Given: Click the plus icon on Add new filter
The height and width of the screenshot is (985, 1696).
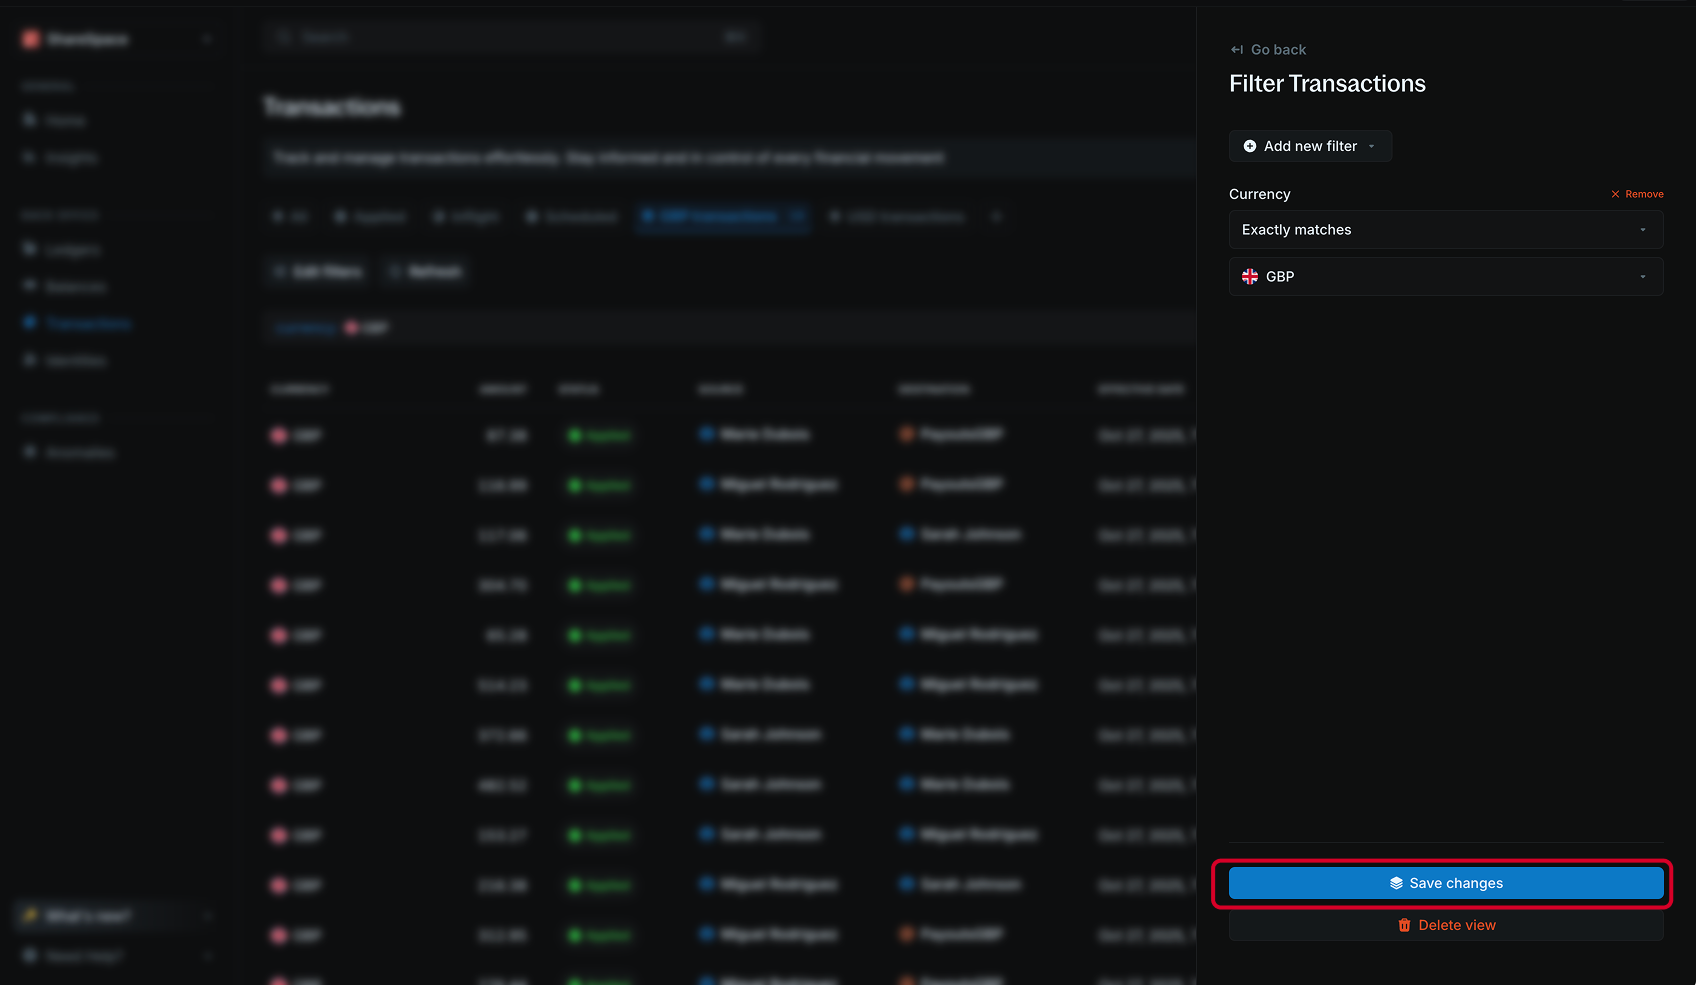Looking at the screenshot, I should click(1251, 146).
